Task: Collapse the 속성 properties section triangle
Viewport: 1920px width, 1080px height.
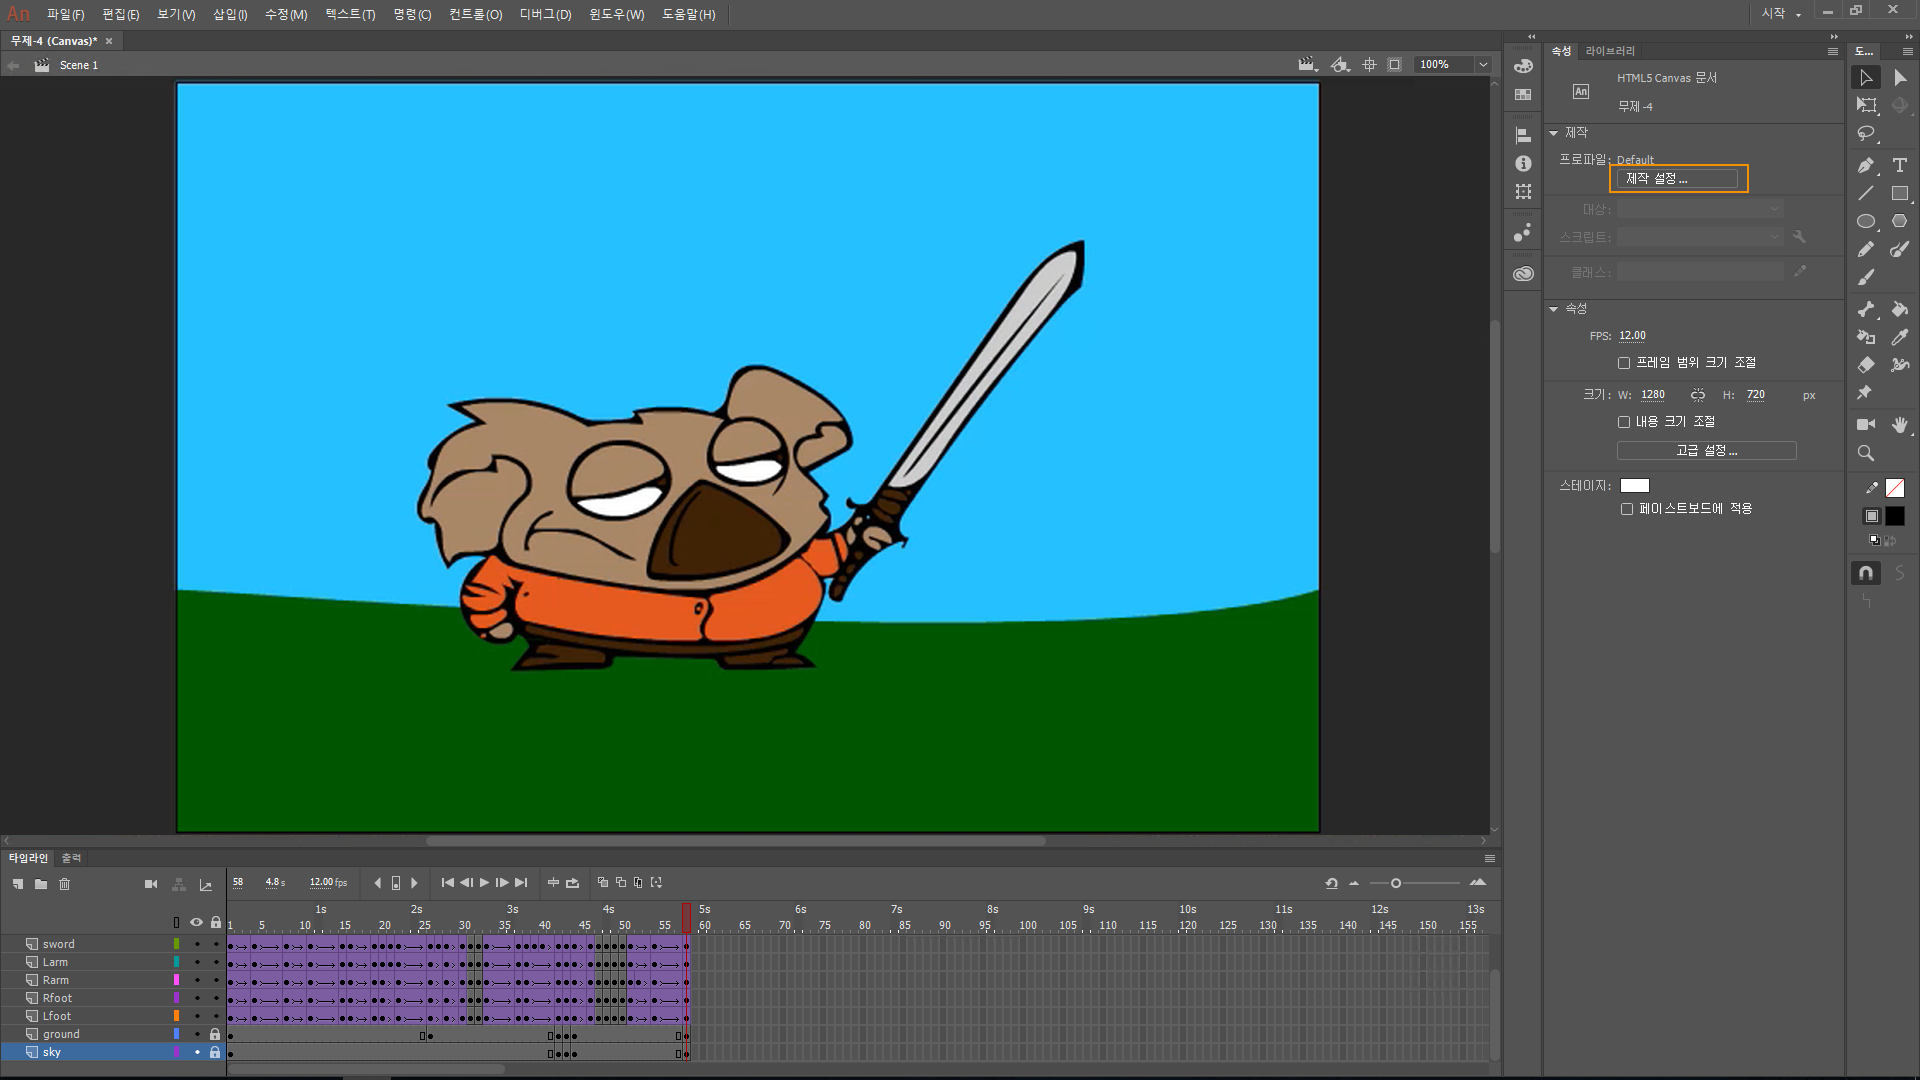Action: (x=1554, y=309)
